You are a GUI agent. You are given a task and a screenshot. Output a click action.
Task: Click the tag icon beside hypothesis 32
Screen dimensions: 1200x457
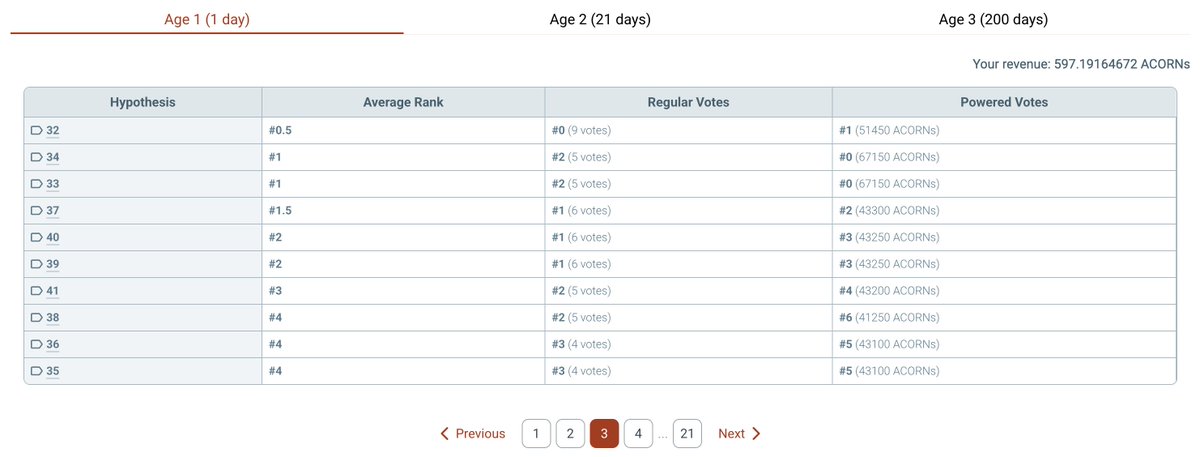[x=37, y=131]
